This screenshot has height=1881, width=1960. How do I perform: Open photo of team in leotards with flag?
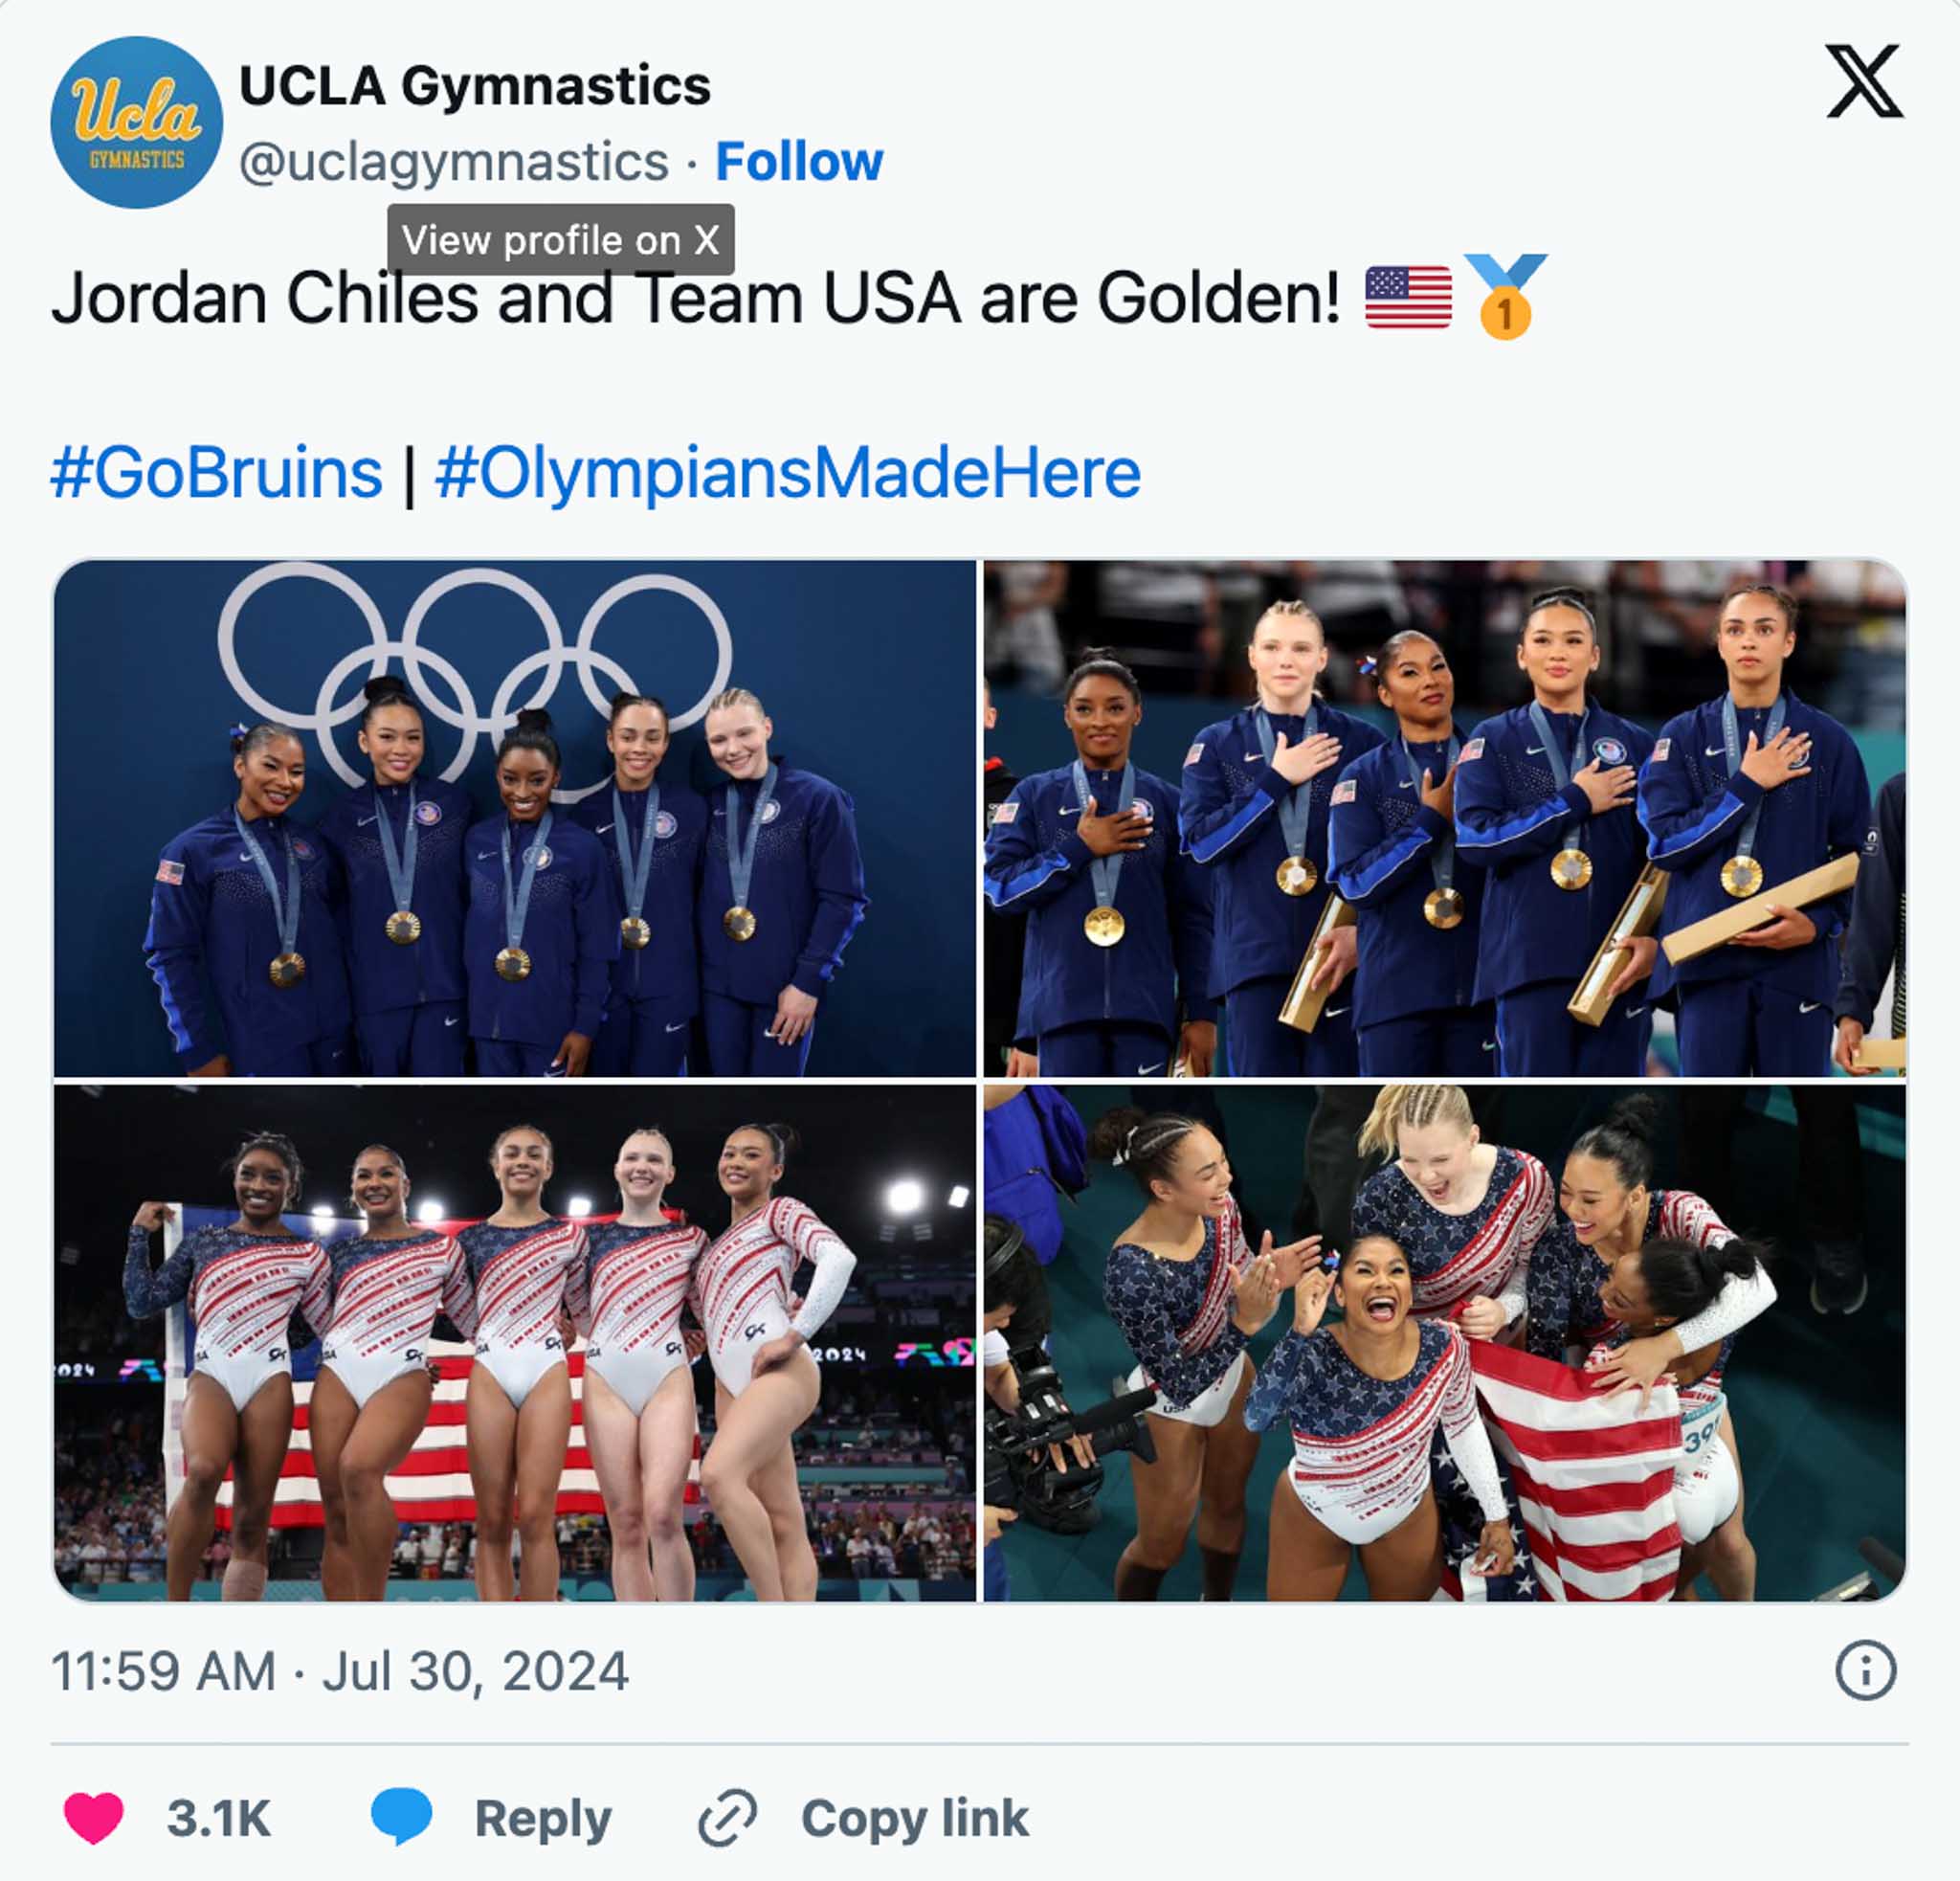(515, 1343)
